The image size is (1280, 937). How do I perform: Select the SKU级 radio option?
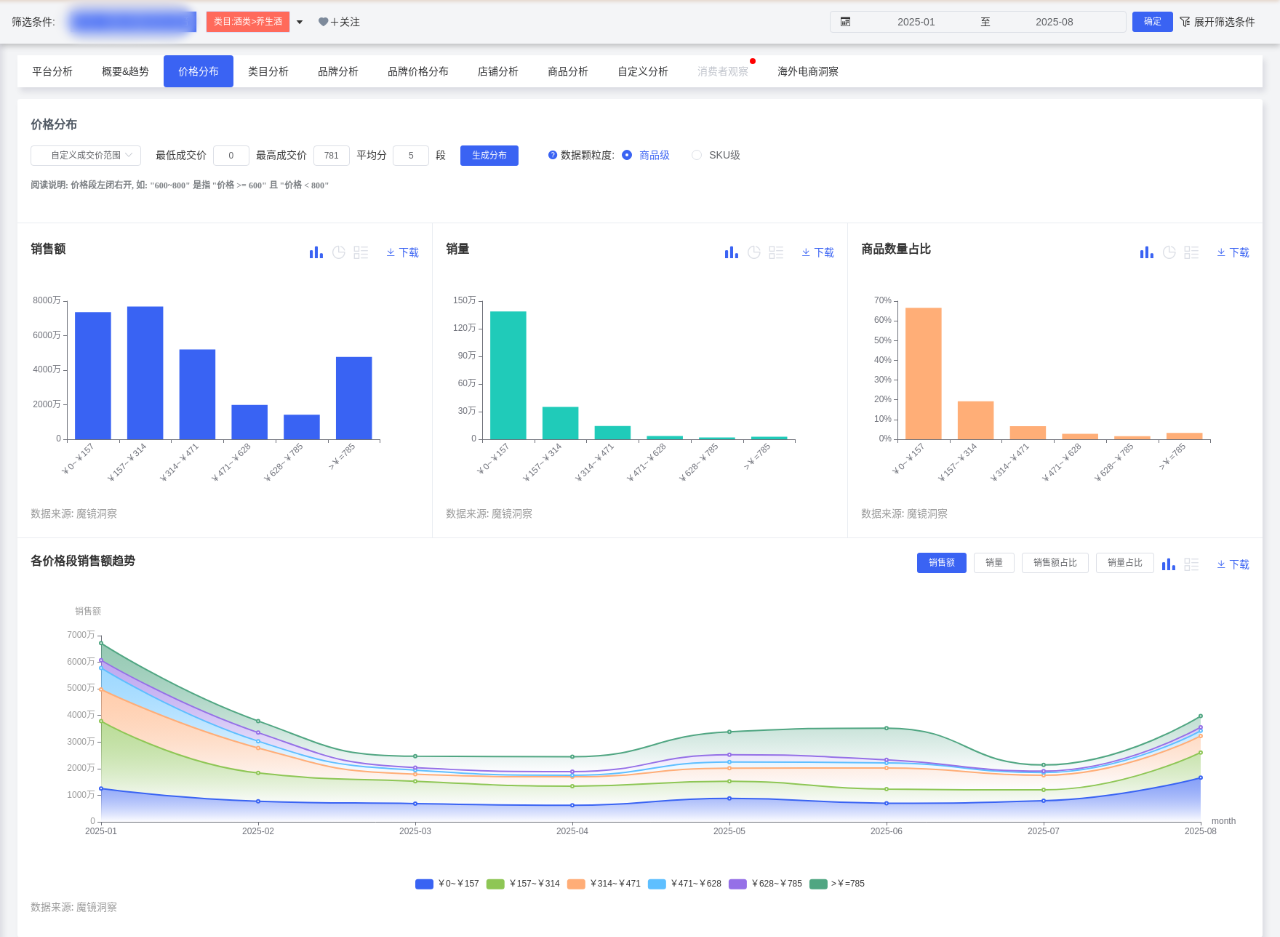coord(697,155)
